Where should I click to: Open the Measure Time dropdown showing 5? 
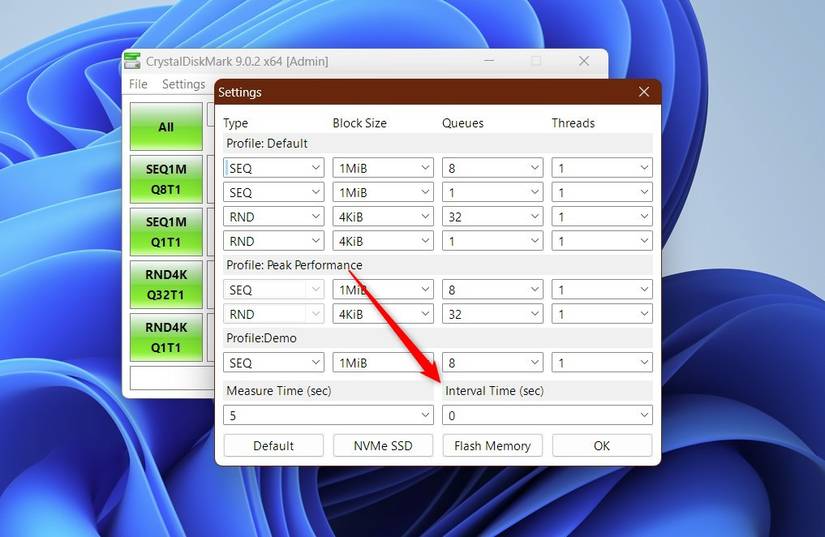tap(328, 416)
